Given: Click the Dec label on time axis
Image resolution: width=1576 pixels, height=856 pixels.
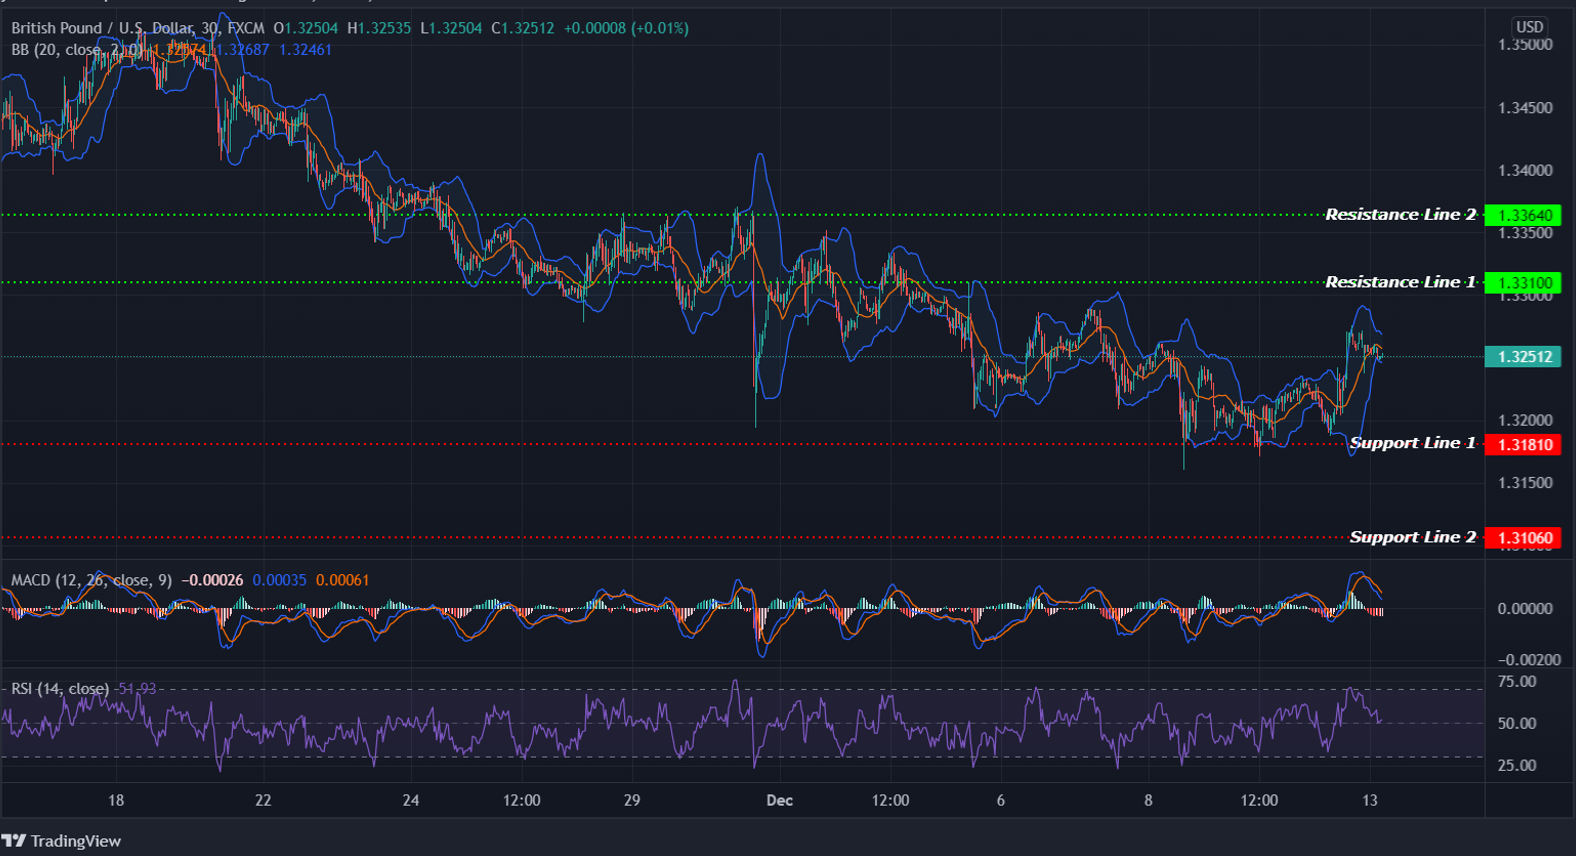Looking at the screenshot, I should pyautogui.click(x=779, y=800).
